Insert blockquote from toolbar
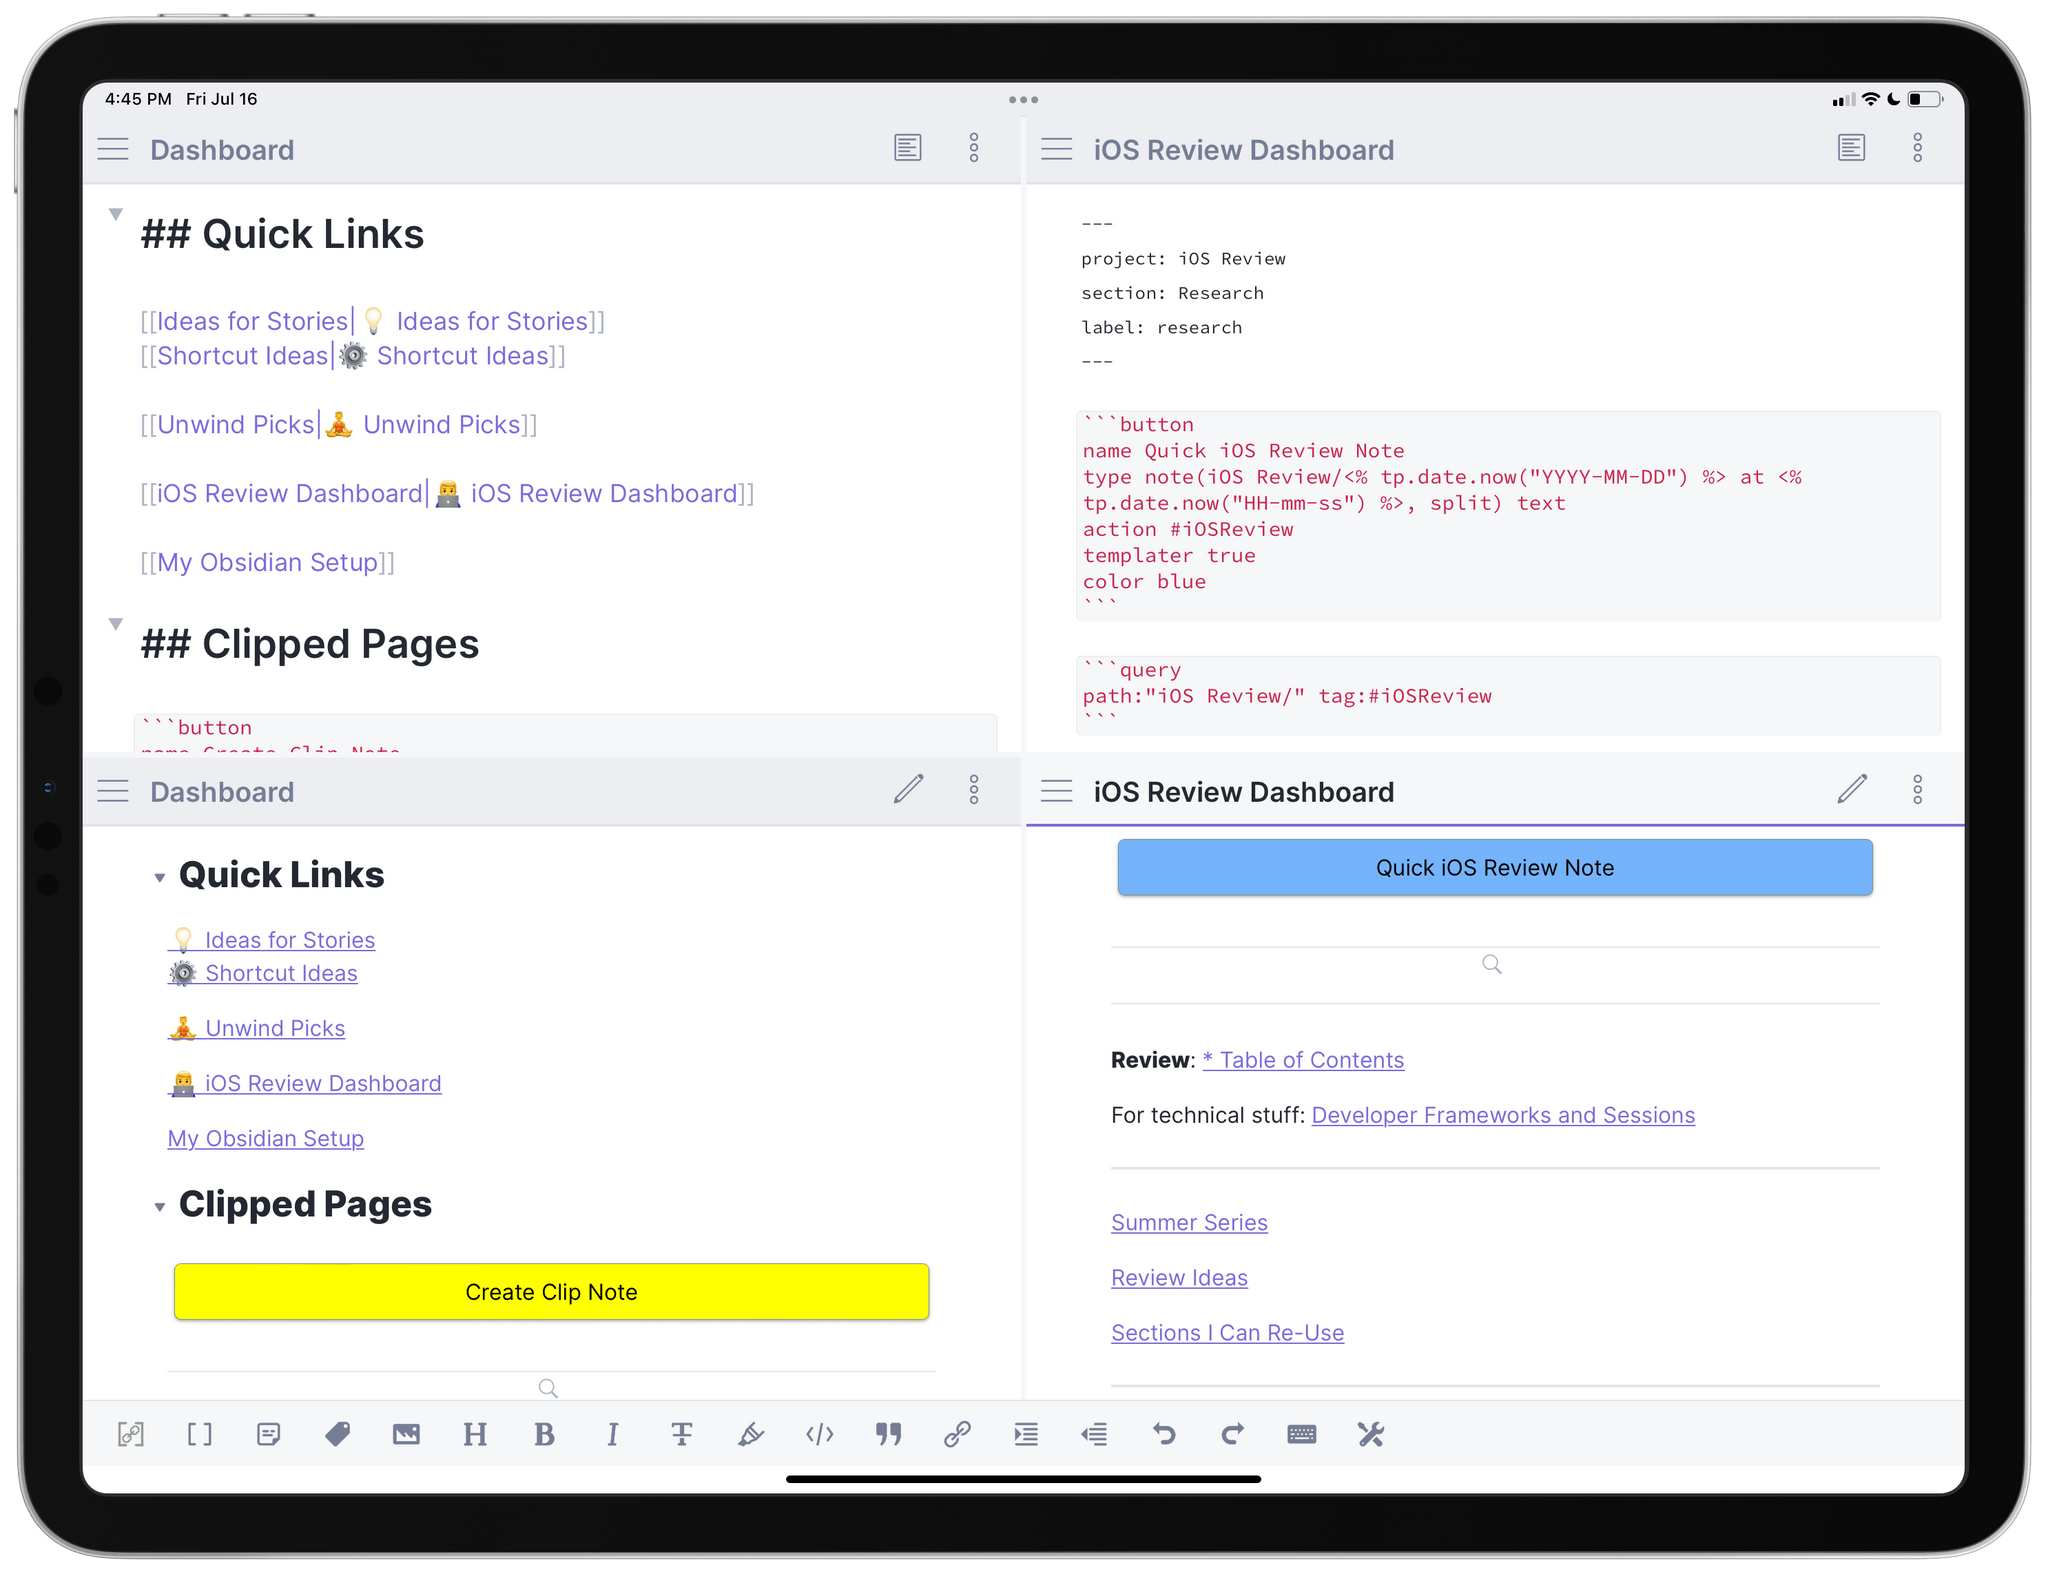Viewport: 2048px width, 1576px height. click(888, 1435)
